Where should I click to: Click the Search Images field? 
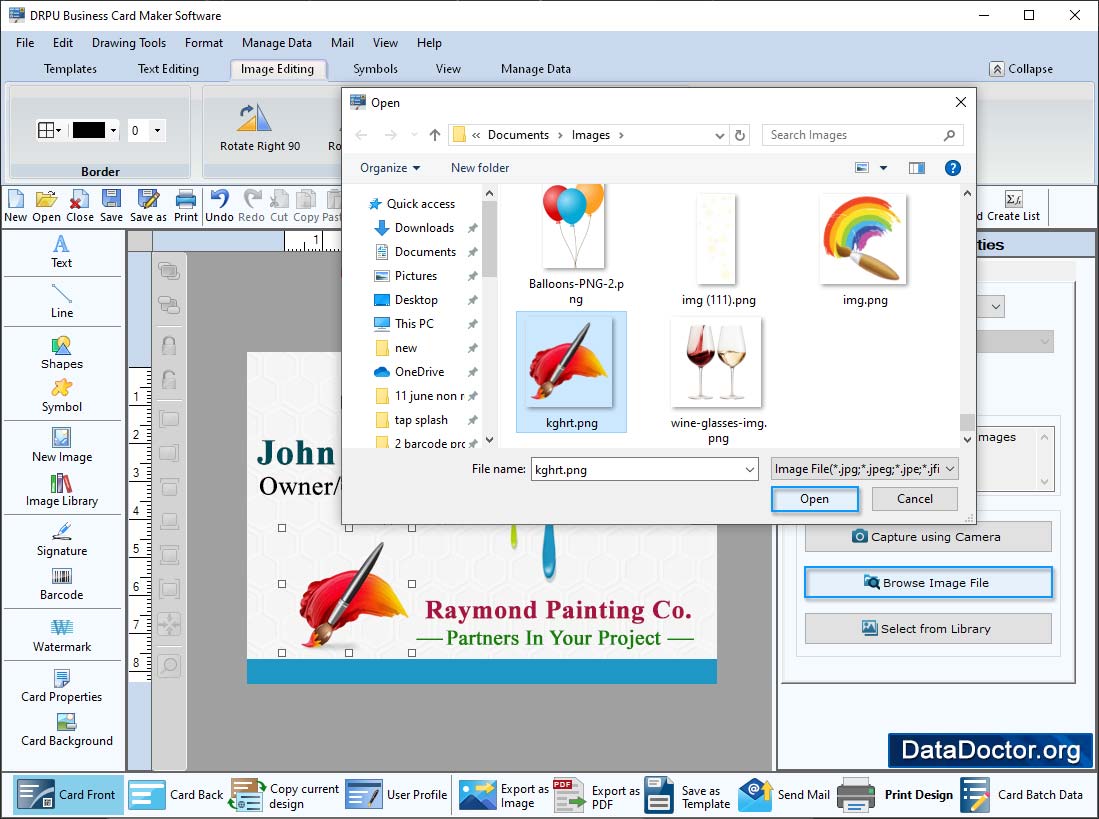click(x=862, y=135)
